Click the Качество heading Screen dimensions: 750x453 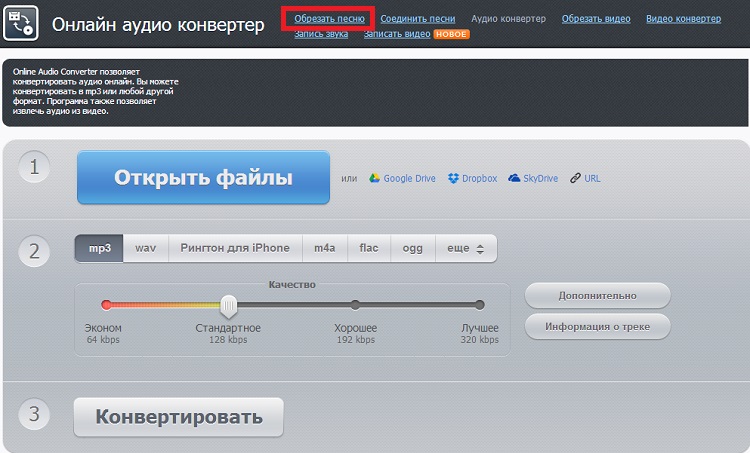292,285
